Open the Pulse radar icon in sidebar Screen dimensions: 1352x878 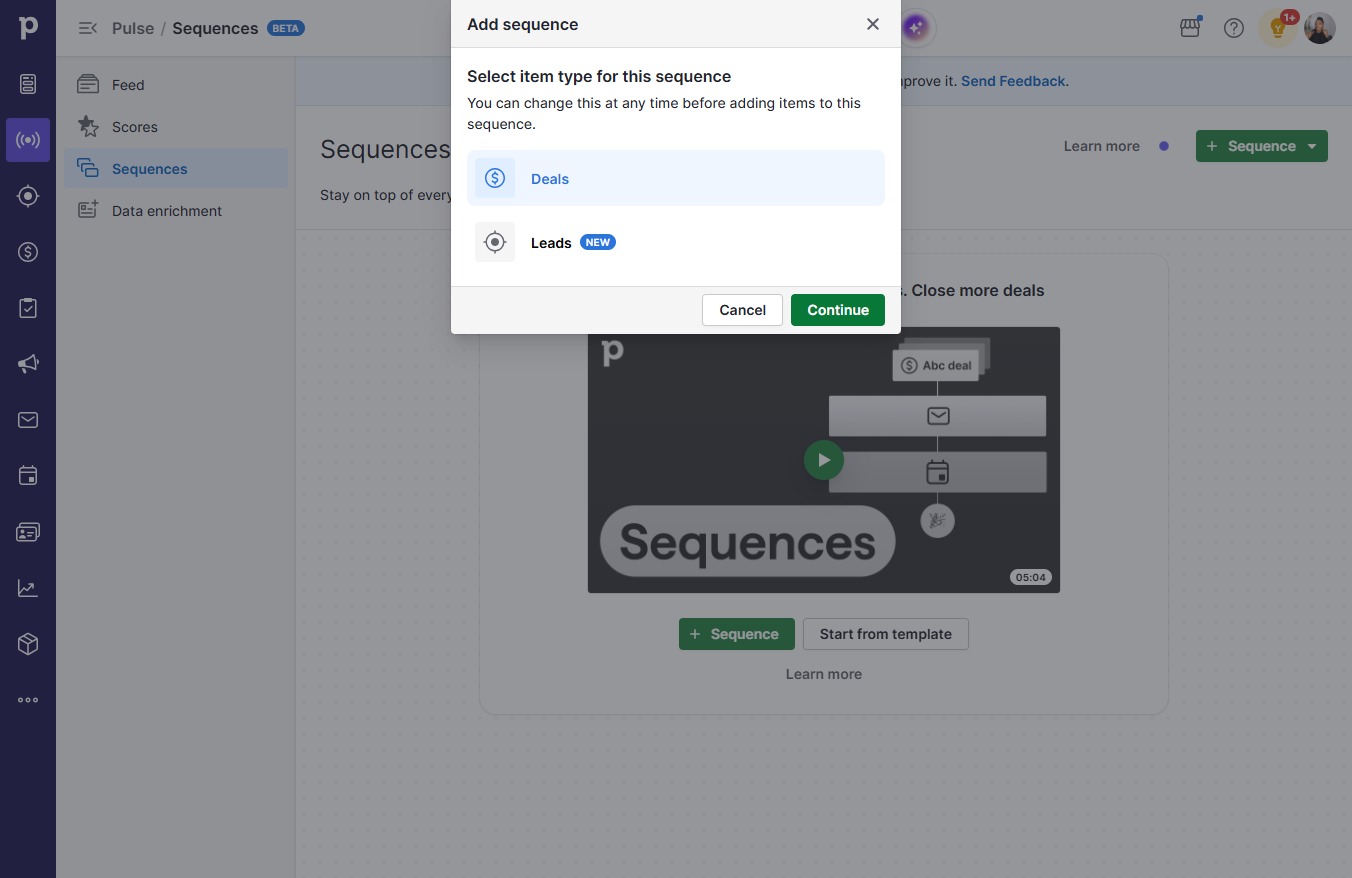coord(28,140)
